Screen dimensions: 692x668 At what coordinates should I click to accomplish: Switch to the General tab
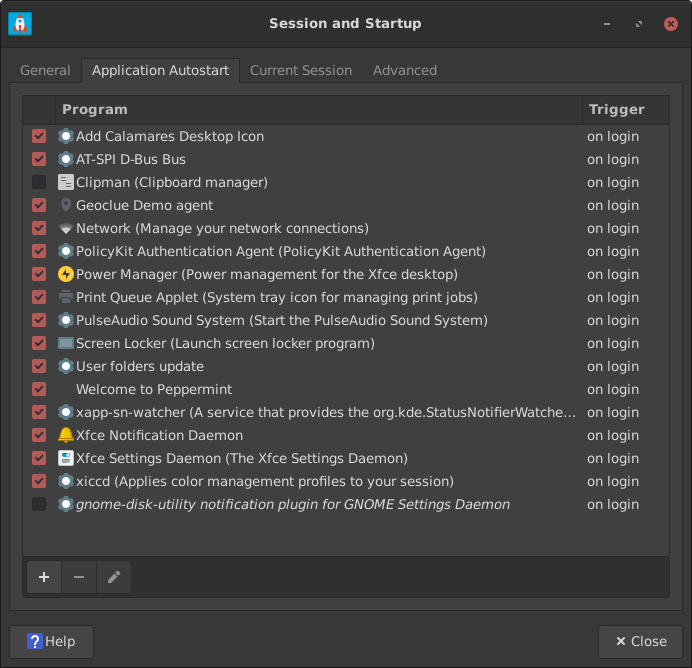(45, 71)
